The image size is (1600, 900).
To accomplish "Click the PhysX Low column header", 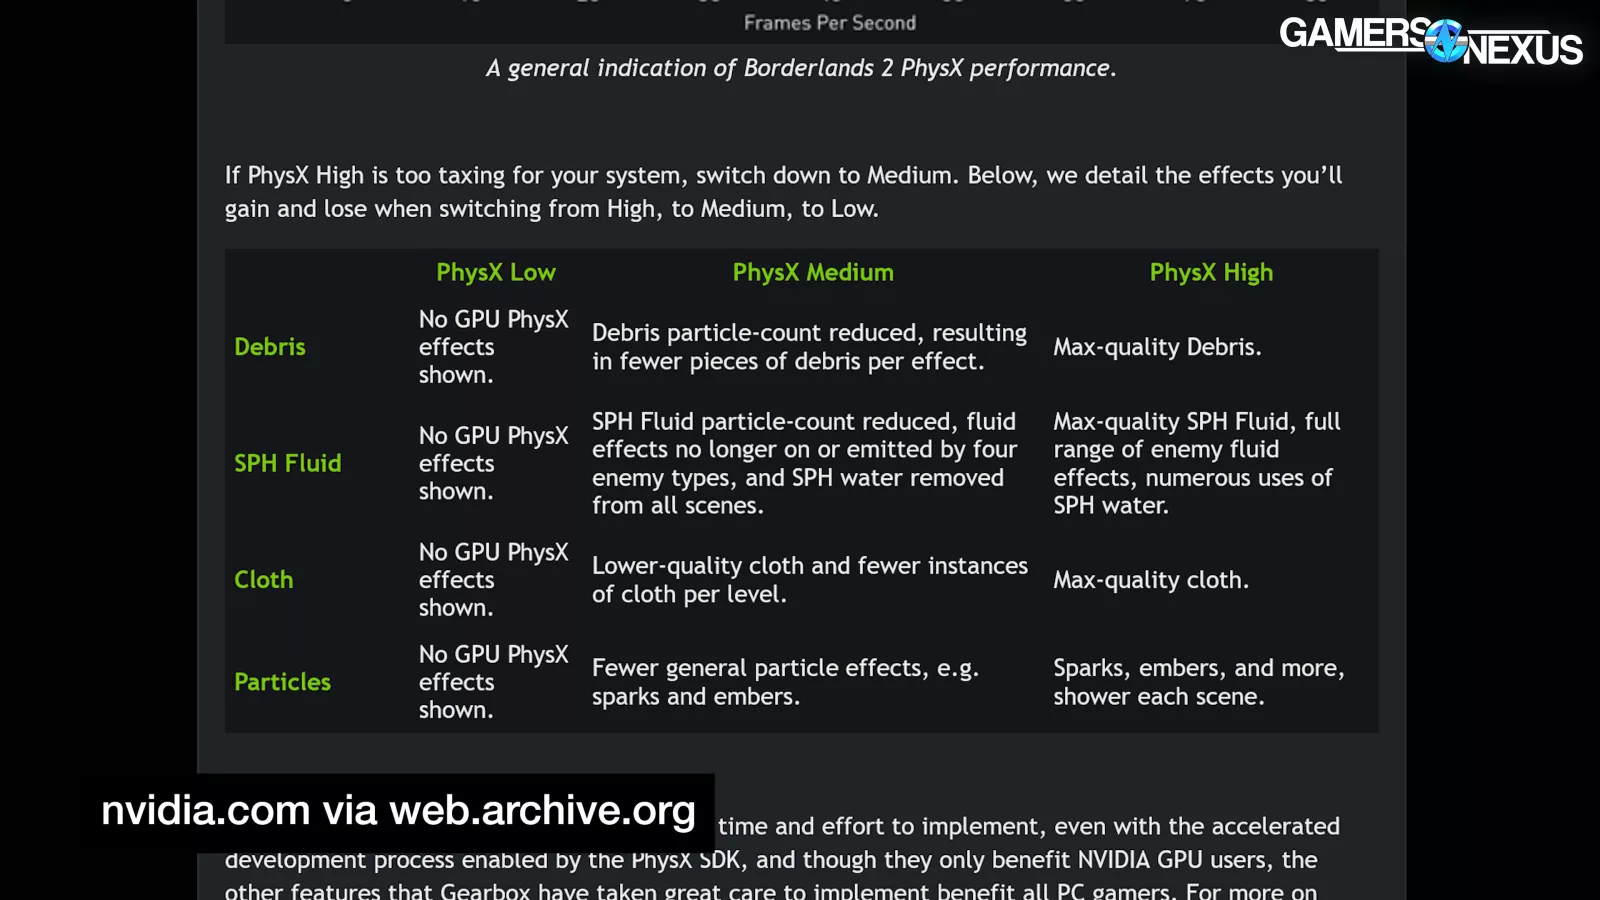I will (495, 272).
